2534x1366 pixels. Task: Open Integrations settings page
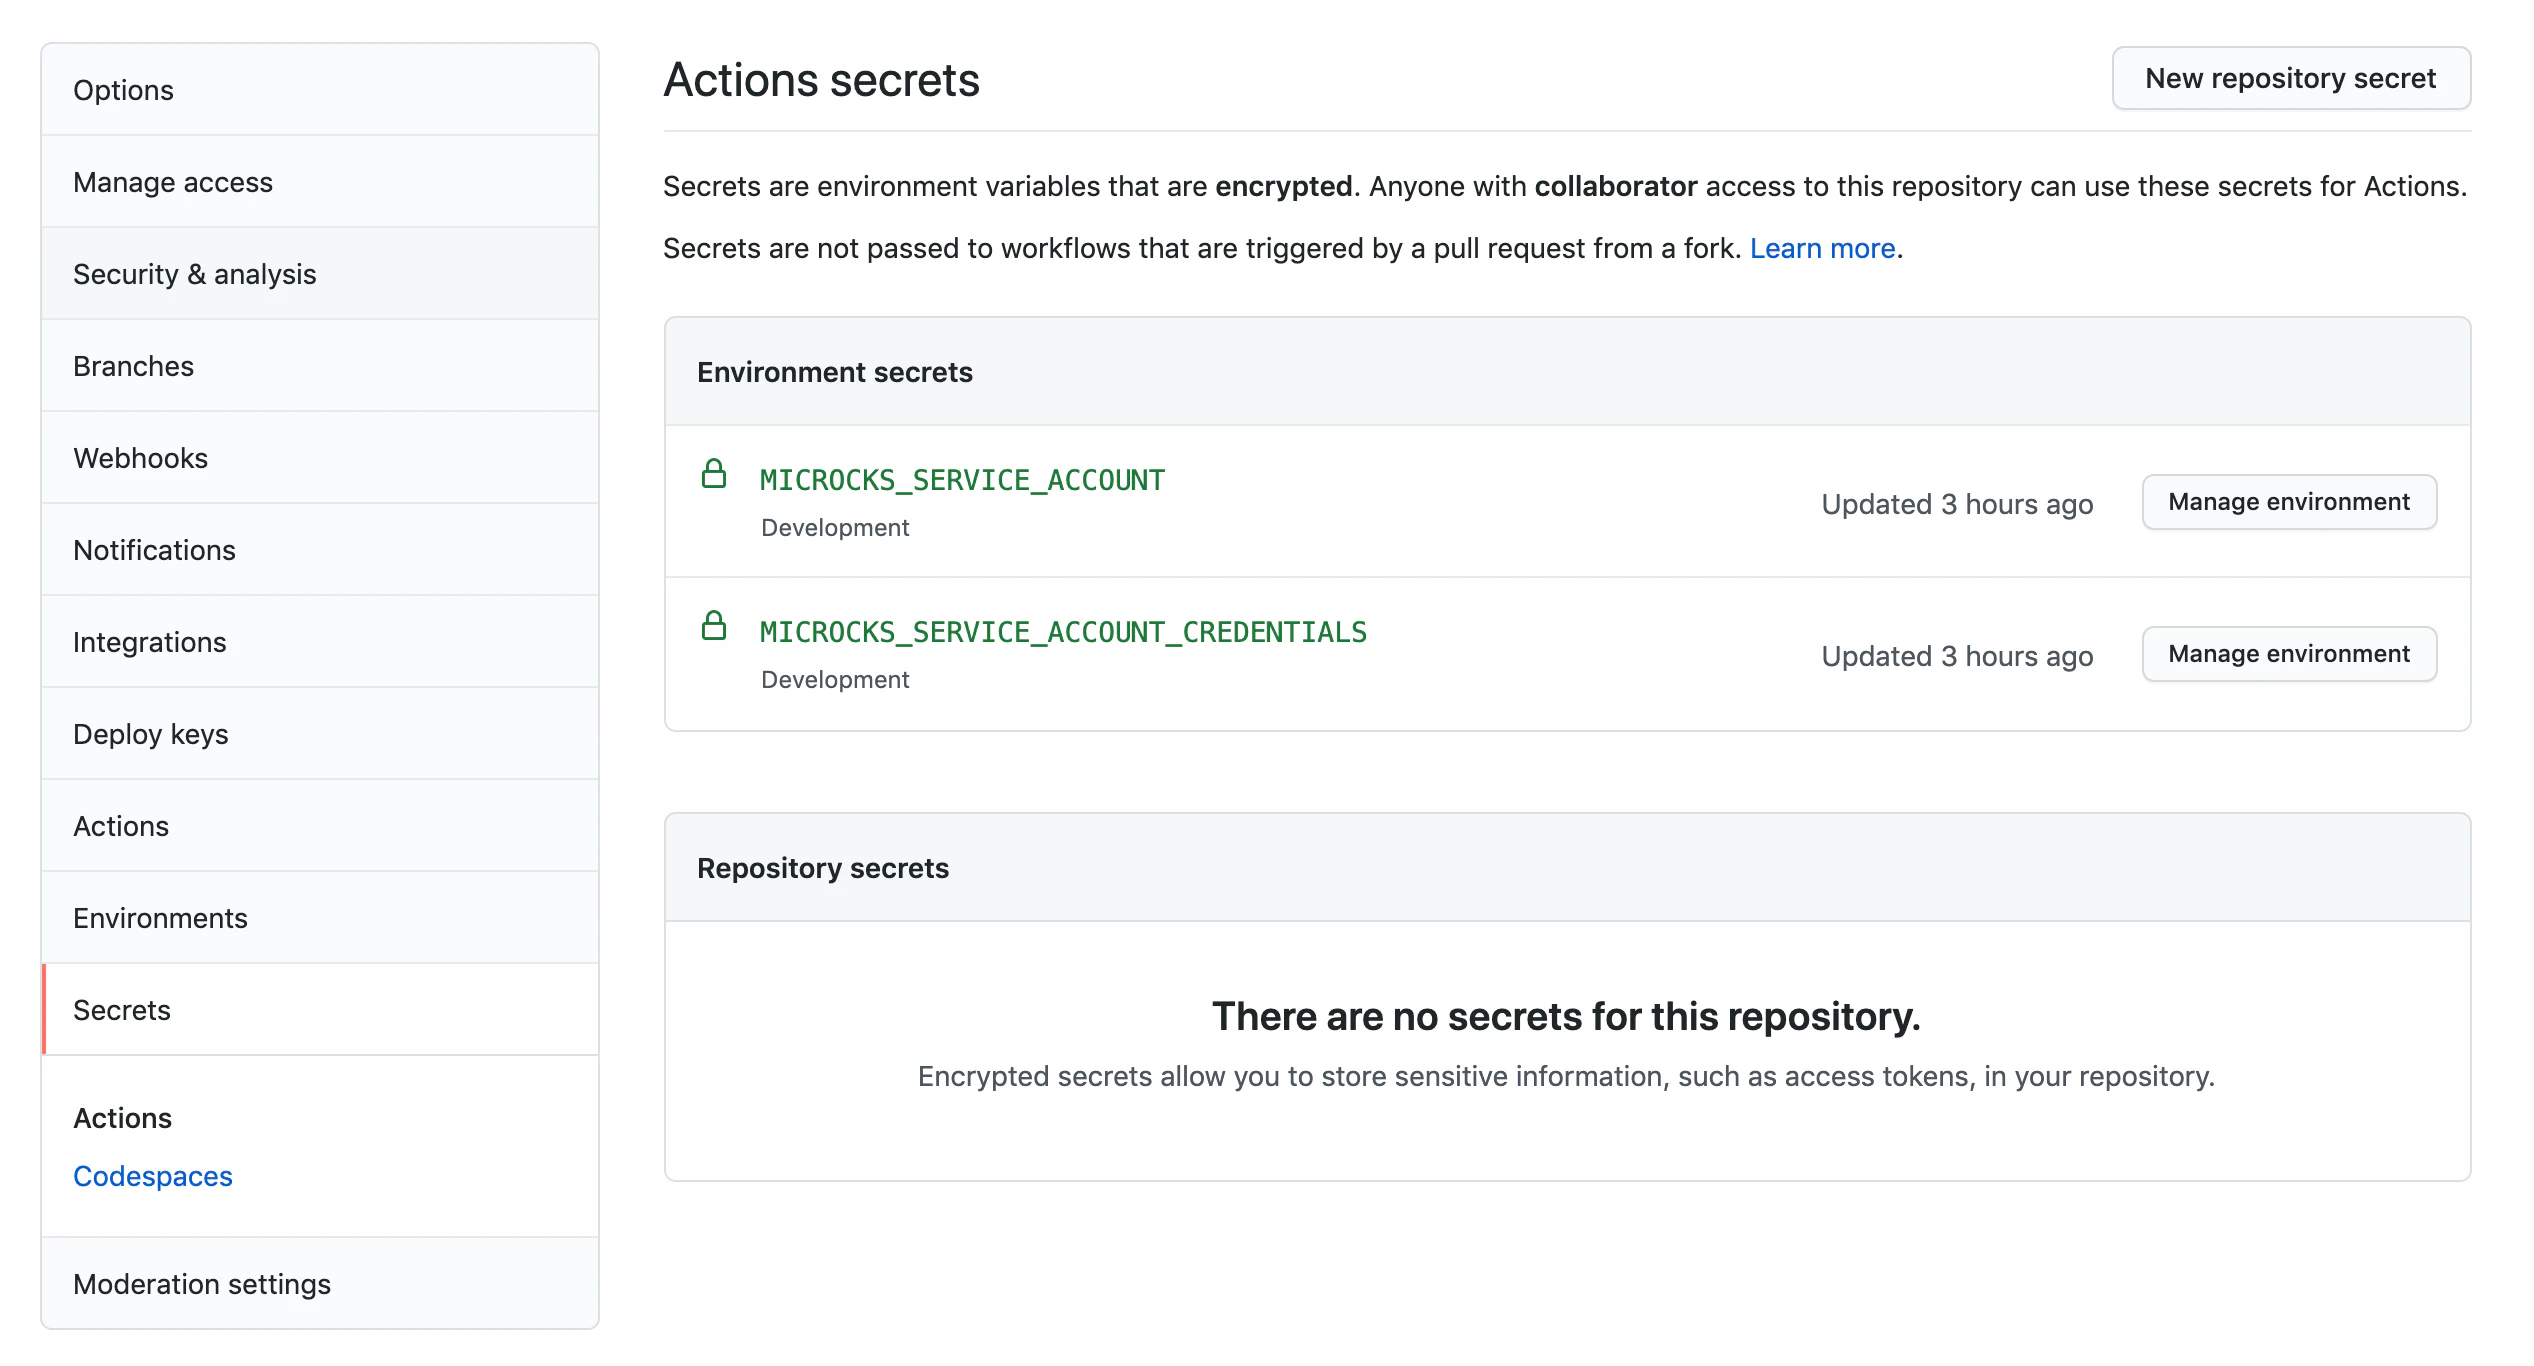(x=150, y=642)
